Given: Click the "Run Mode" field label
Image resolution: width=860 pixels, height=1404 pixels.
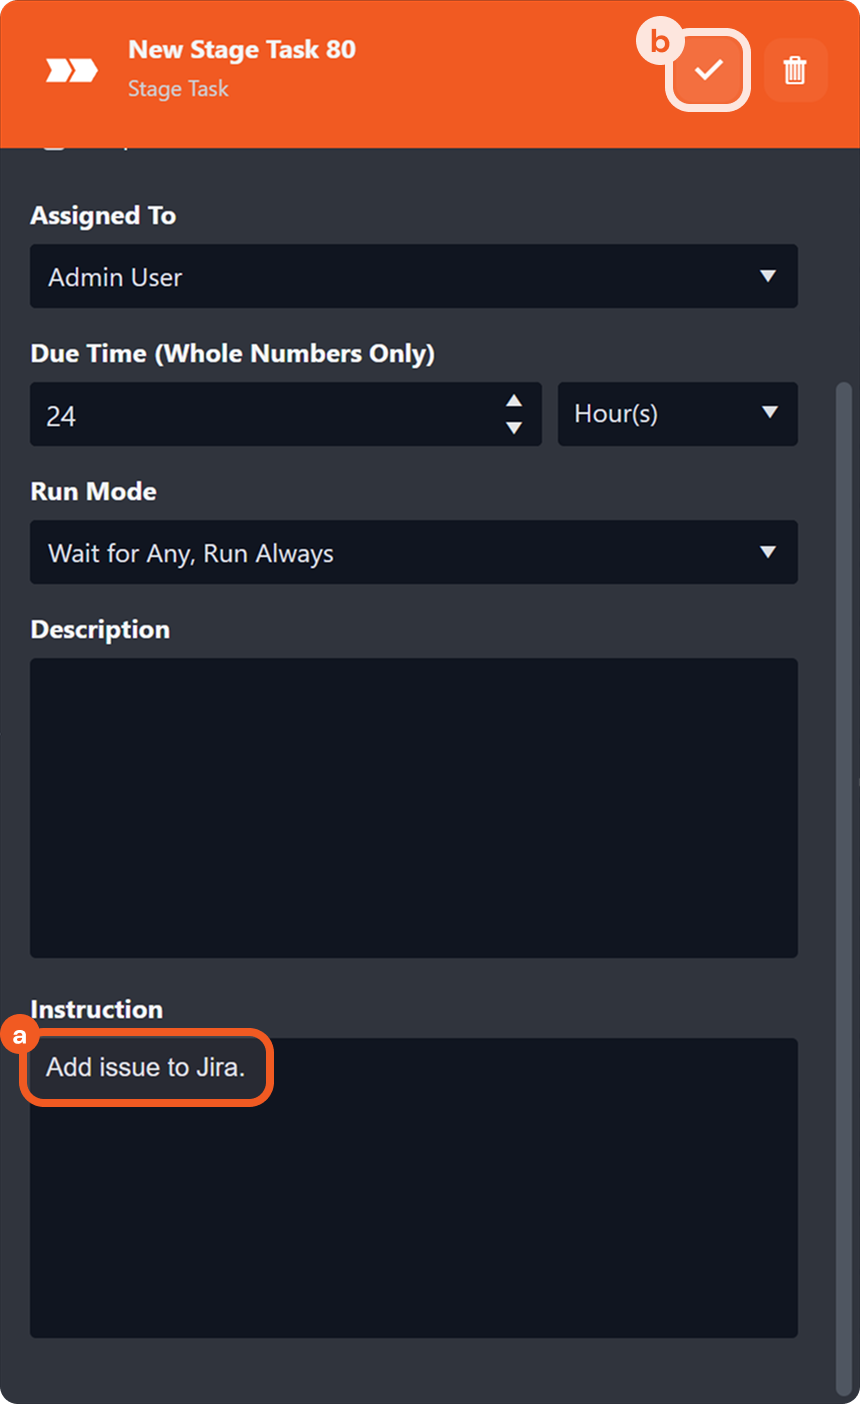Looking at the screenshot, I should click(x=94, y=491).
